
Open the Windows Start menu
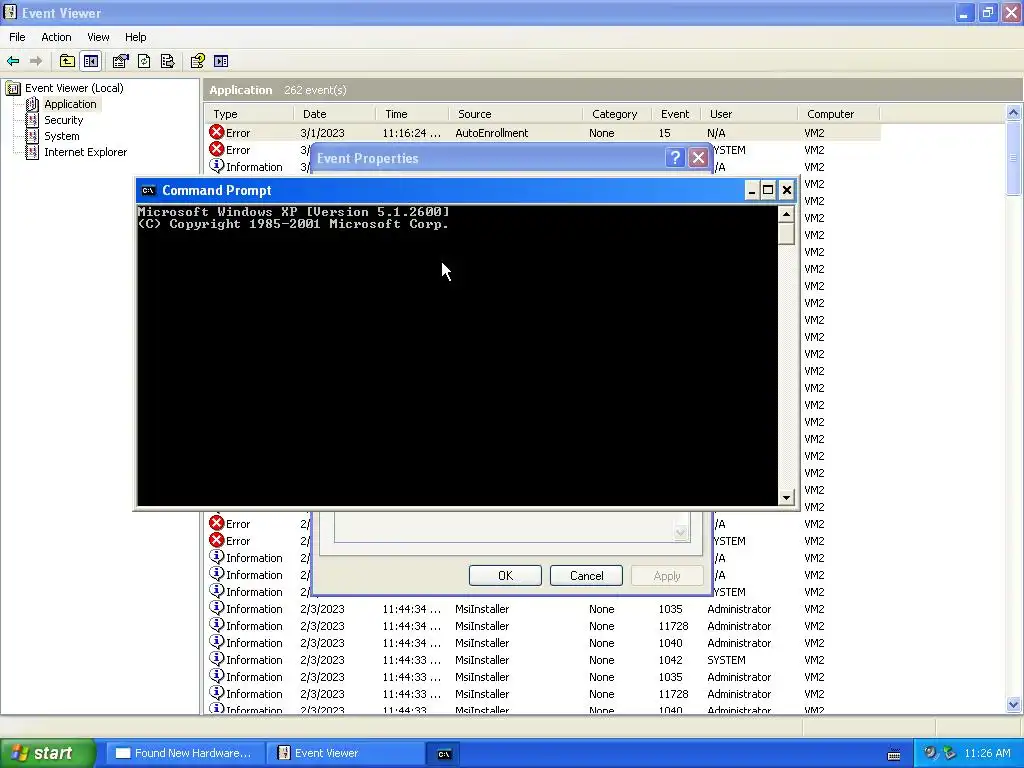(x=46, y=753)
